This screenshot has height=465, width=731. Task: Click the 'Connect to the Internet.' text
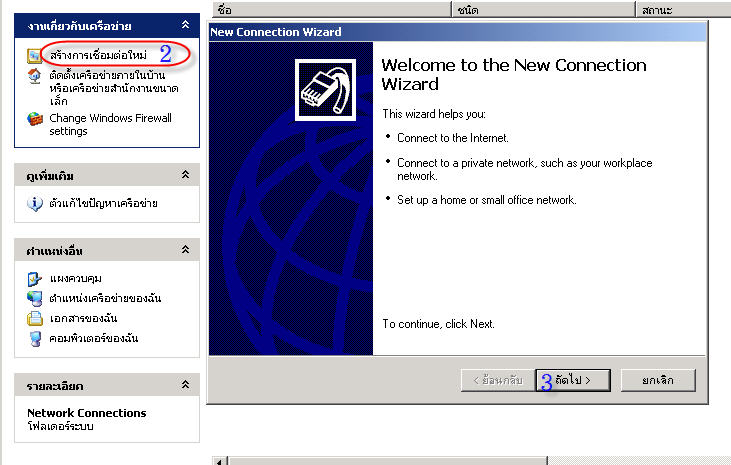coord(453,138)
